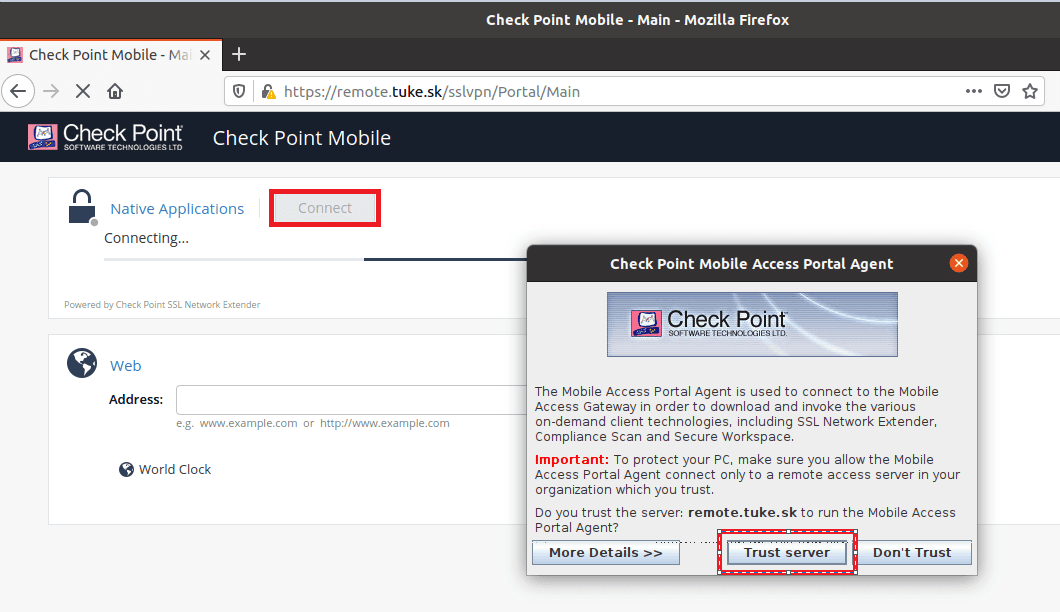Expand More Details in the Portal Agent dialog

[x=605, y=552]
